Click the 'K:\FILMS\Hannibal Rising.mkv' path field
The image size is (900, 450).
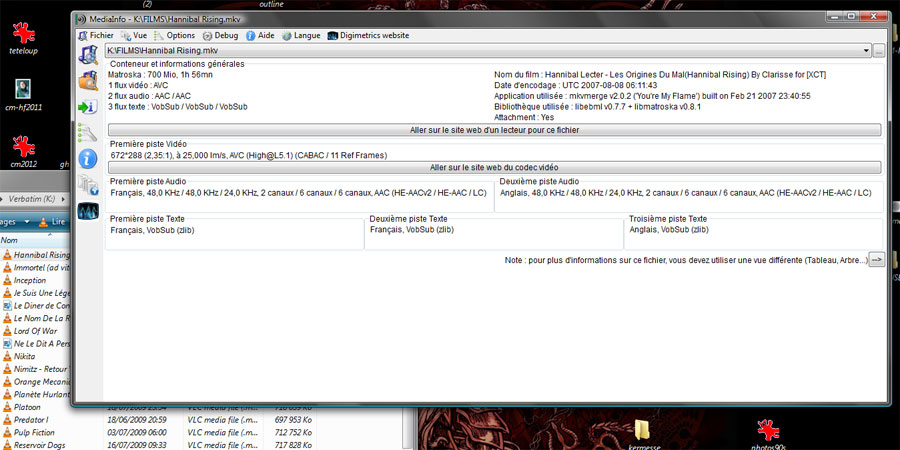point(488,51)
